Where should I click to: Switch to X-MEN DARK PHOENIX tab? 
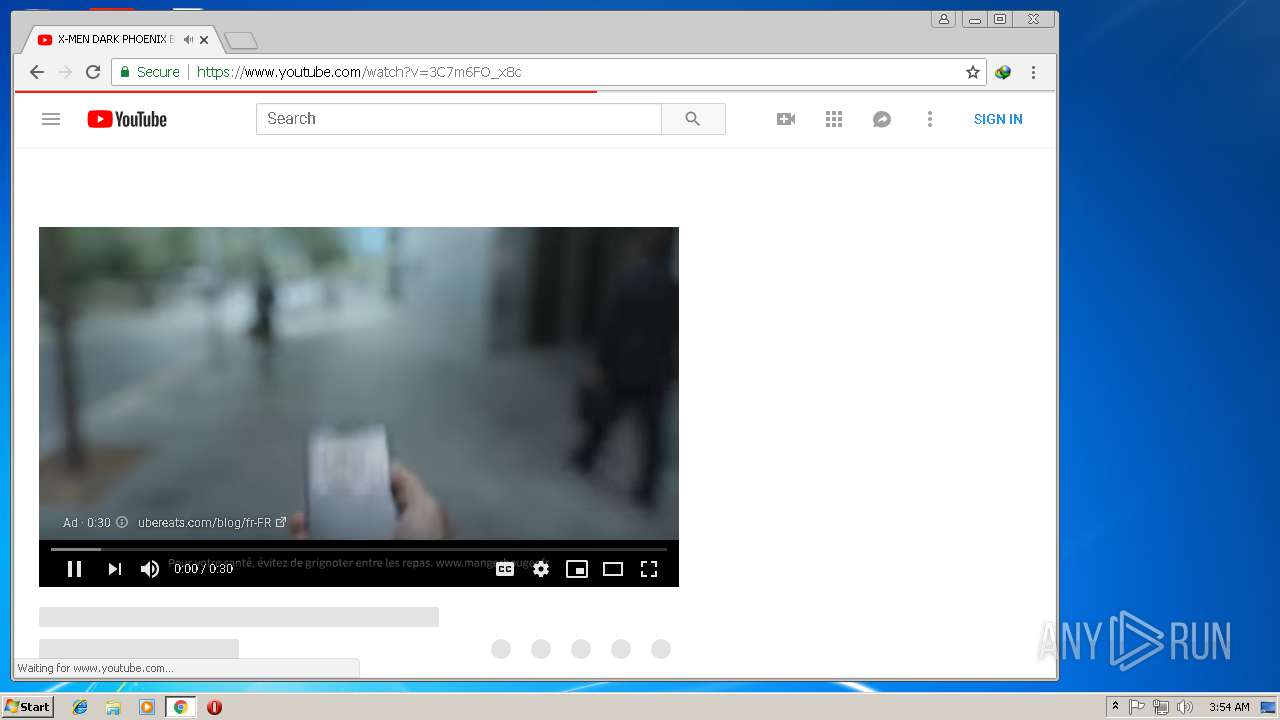click(115, 40)
